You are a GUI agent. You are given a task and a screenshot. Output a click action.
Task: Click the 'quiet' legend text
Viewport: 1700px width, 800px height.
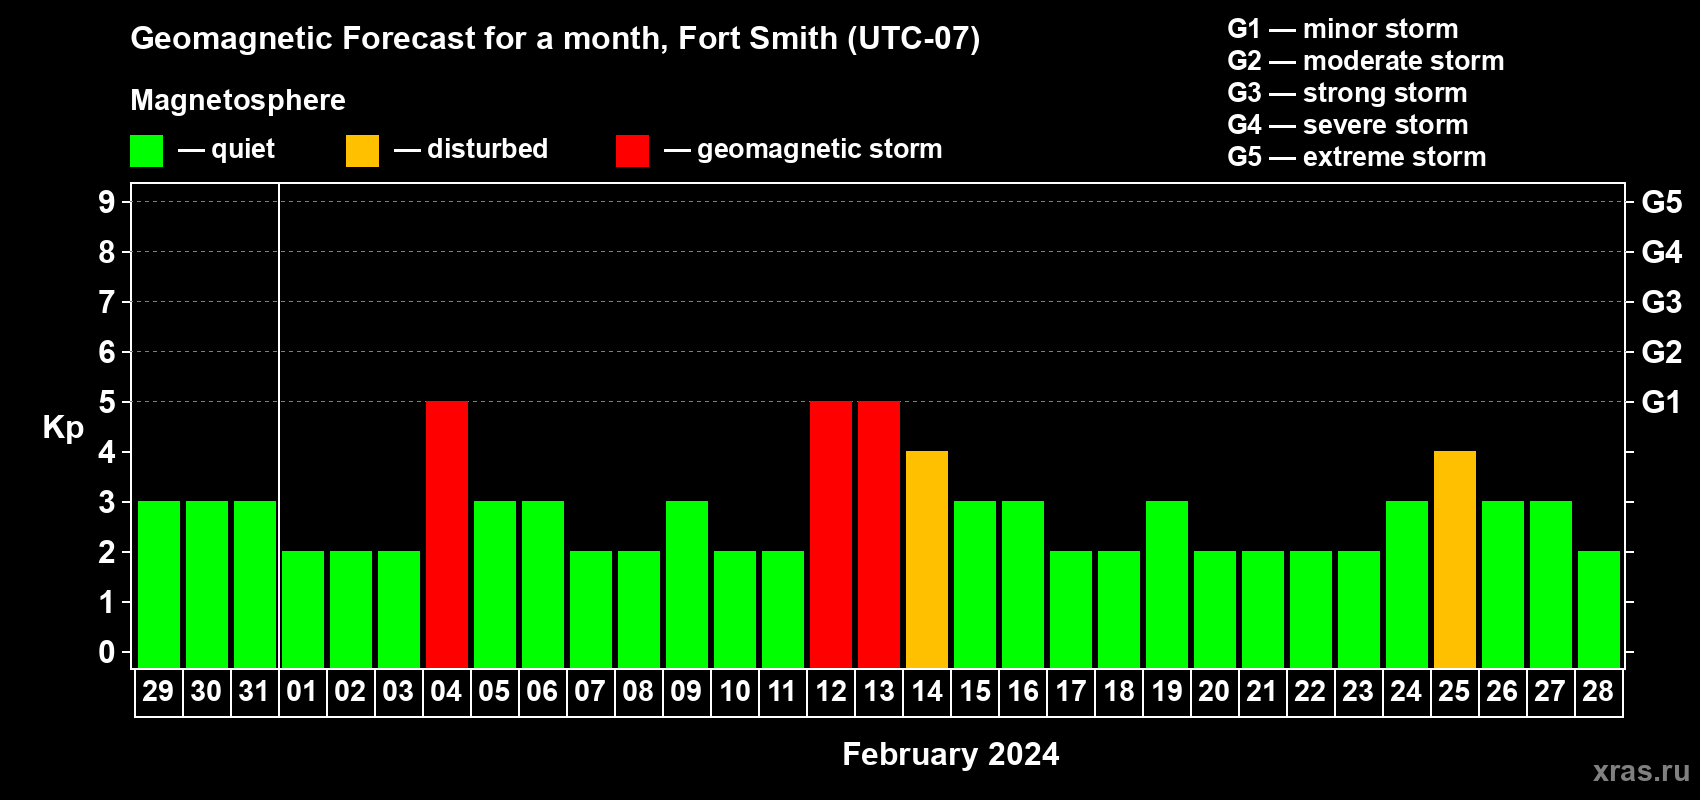tap(243, 150)
